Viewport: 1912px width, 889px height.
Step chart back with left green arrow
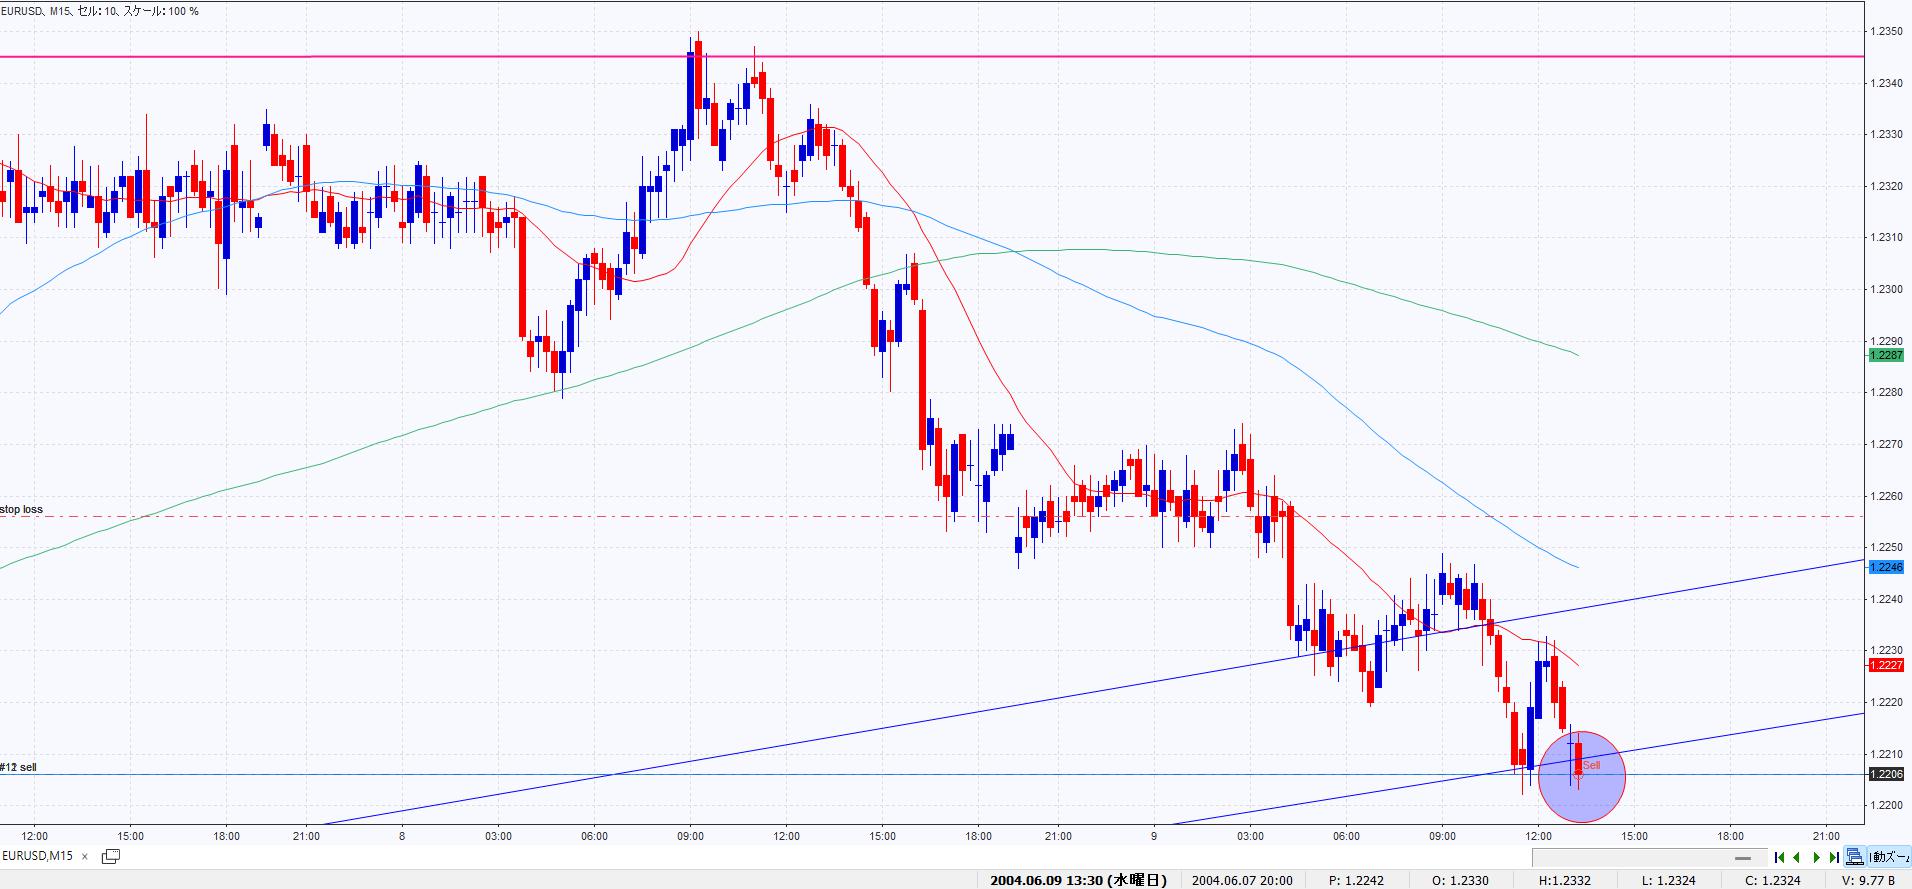tap(1797, 857)
